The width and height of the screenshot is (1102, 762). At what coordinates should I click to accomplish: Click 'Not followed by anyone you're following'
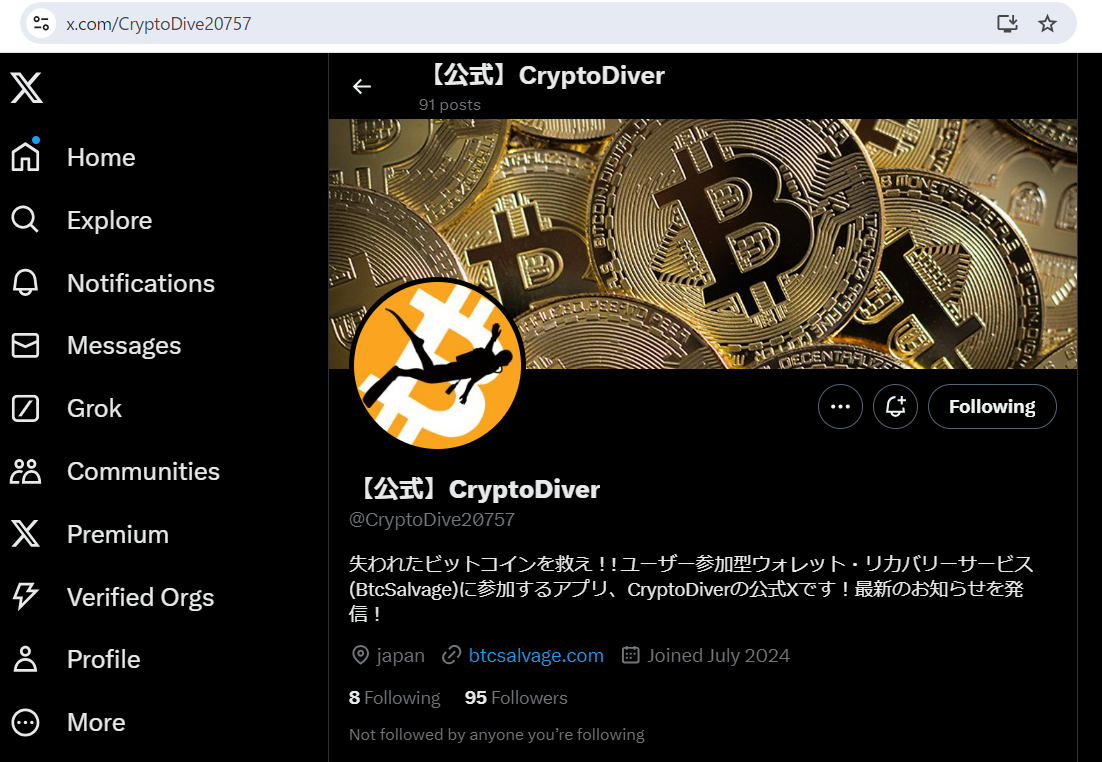(496, 735)
